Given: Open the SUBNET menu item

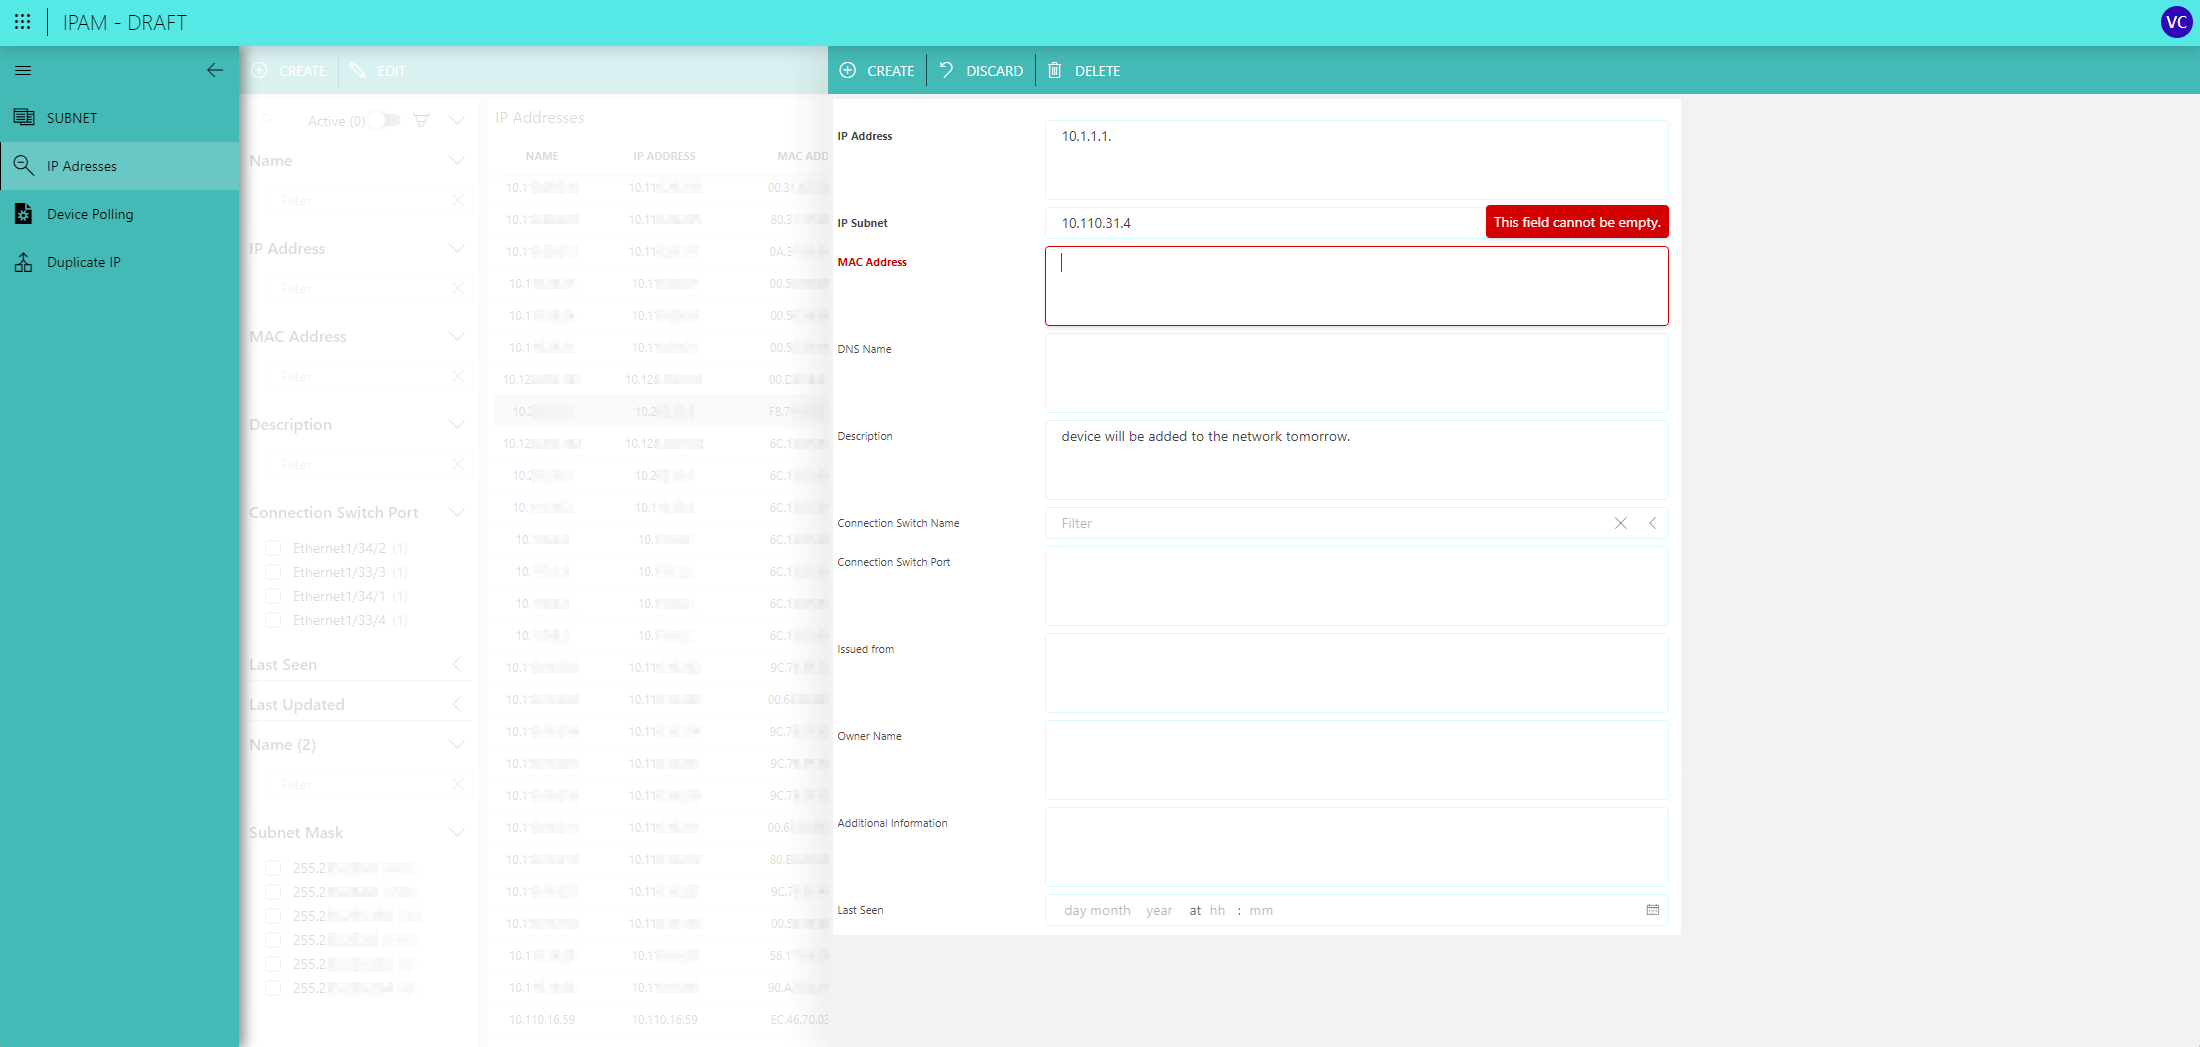Looking at the screenshot, I should click(x=72, y=118).
